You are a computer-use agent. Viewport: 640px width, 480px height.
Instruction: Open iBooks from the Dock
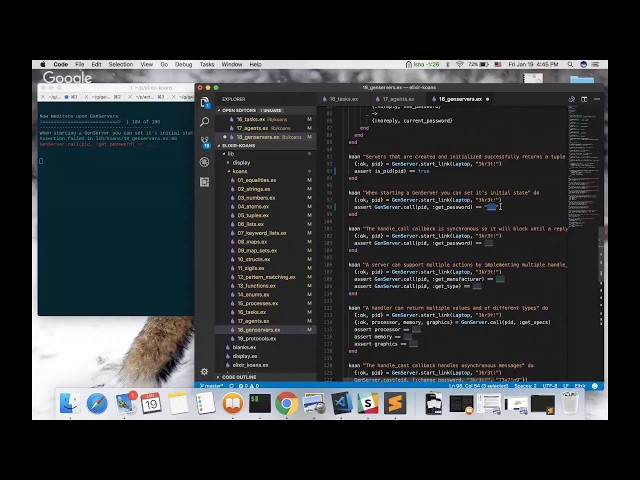click(233, 404)
